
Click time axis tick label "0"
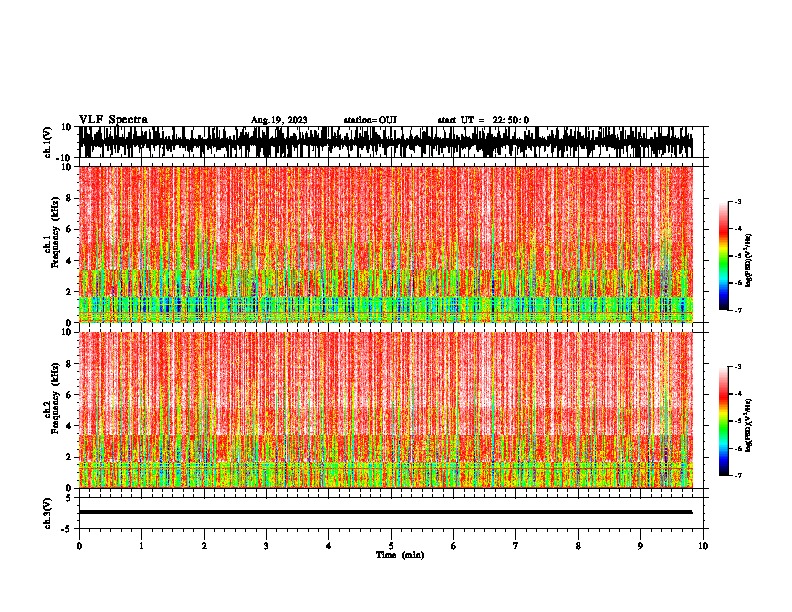point(79,546)
